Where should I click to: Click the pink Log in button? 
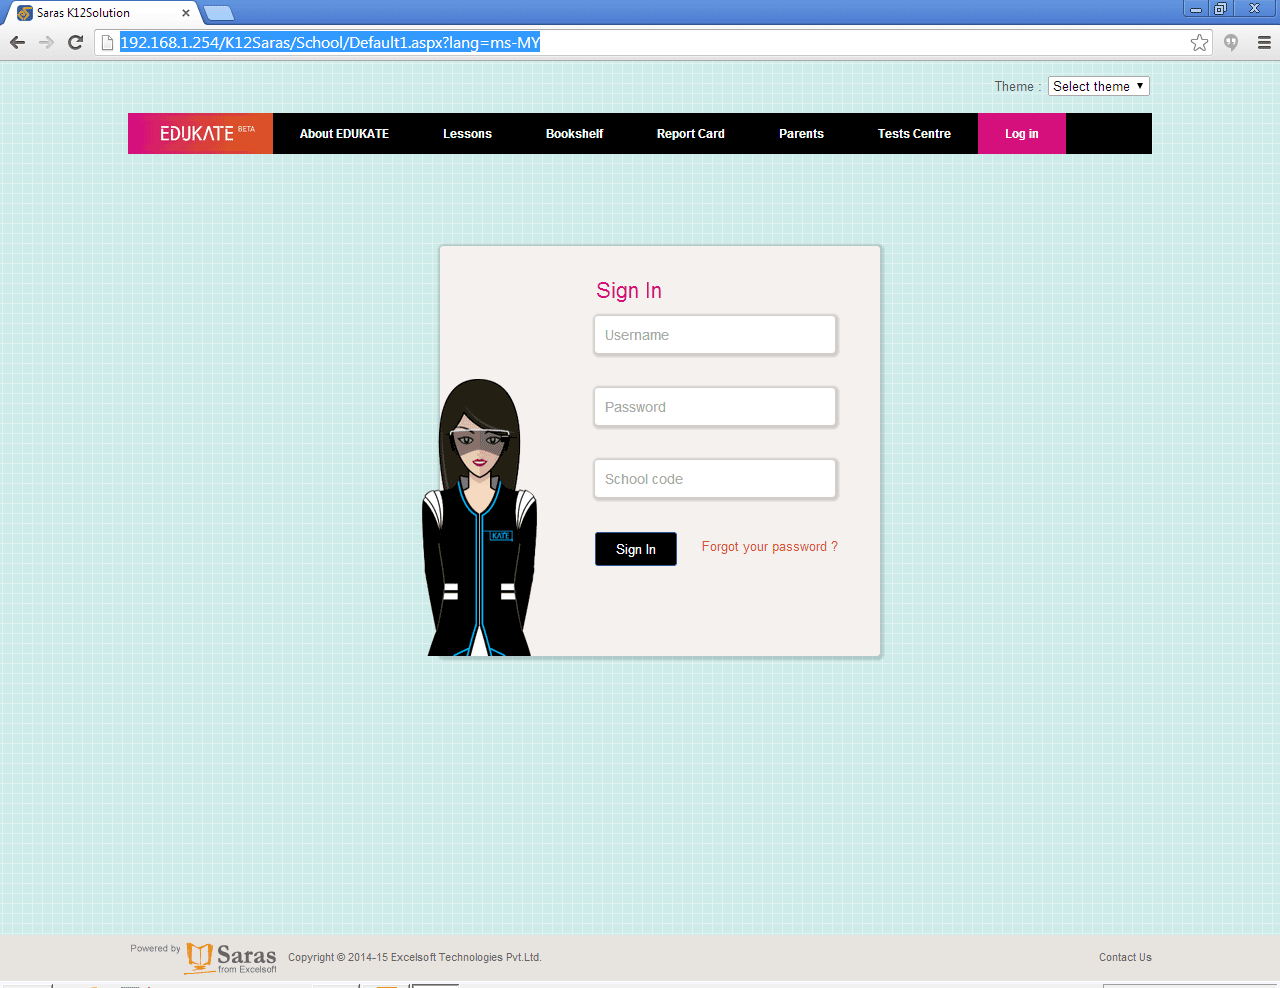1022,133
